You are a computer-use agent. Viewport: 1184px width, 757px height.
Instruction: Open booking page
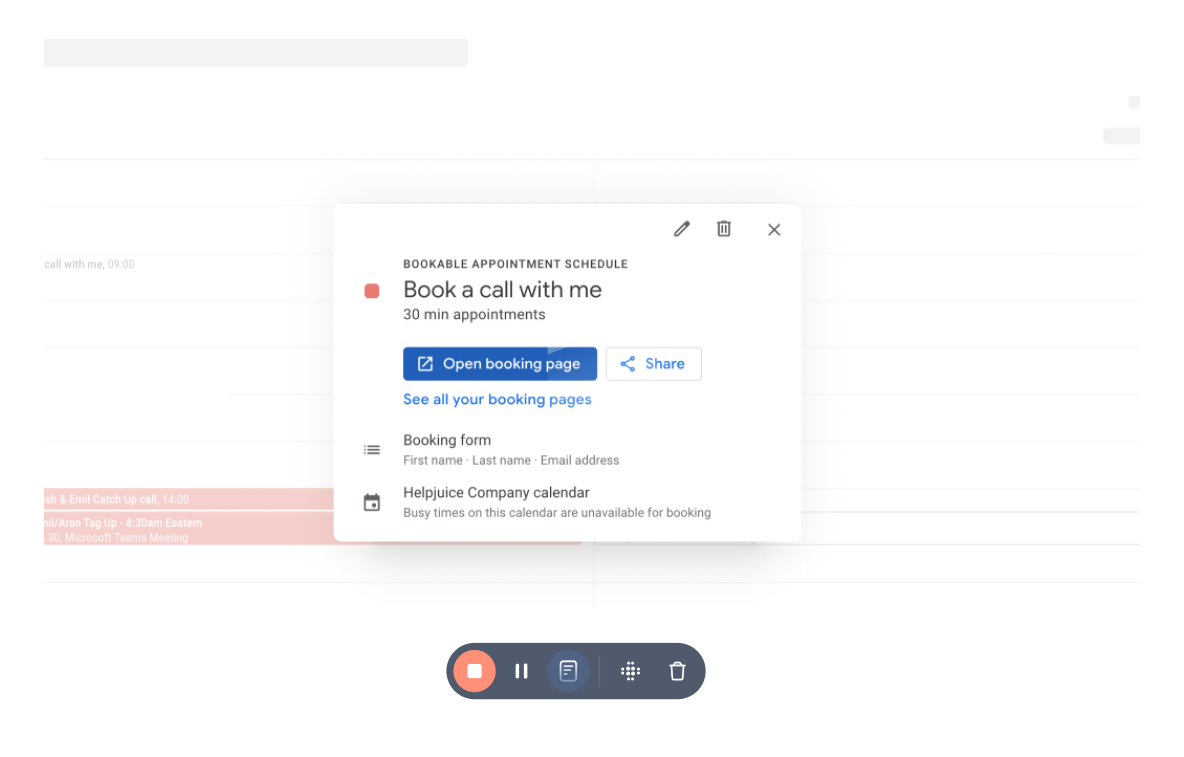pyautogui.click(x=499, y=364)
